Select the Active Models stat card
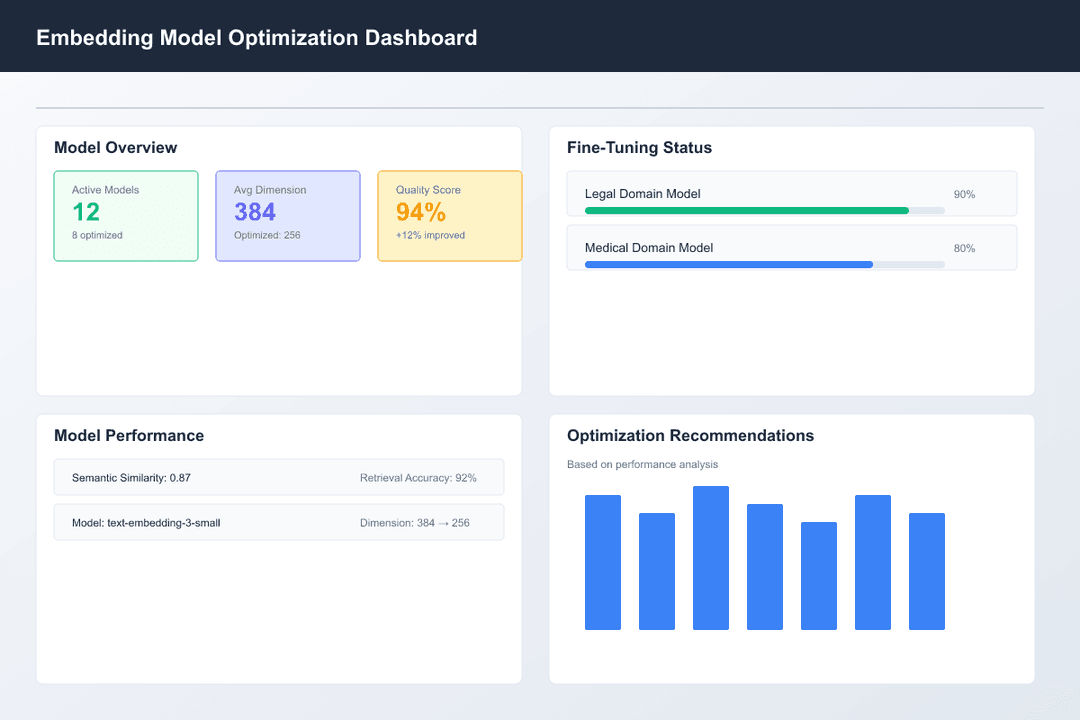The width and height of the screenshot is (1080, 720). (126, 215)
